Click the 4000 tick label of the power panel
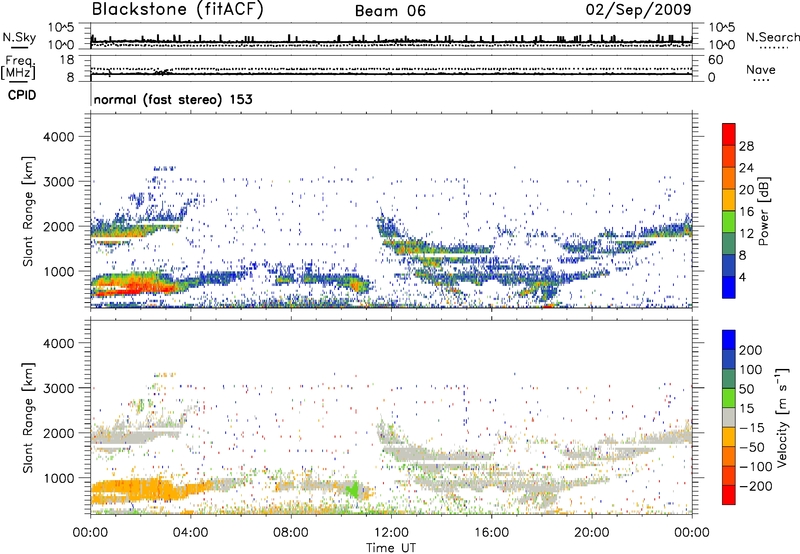This screenshot has width=800, height=554. coord(59,137)
